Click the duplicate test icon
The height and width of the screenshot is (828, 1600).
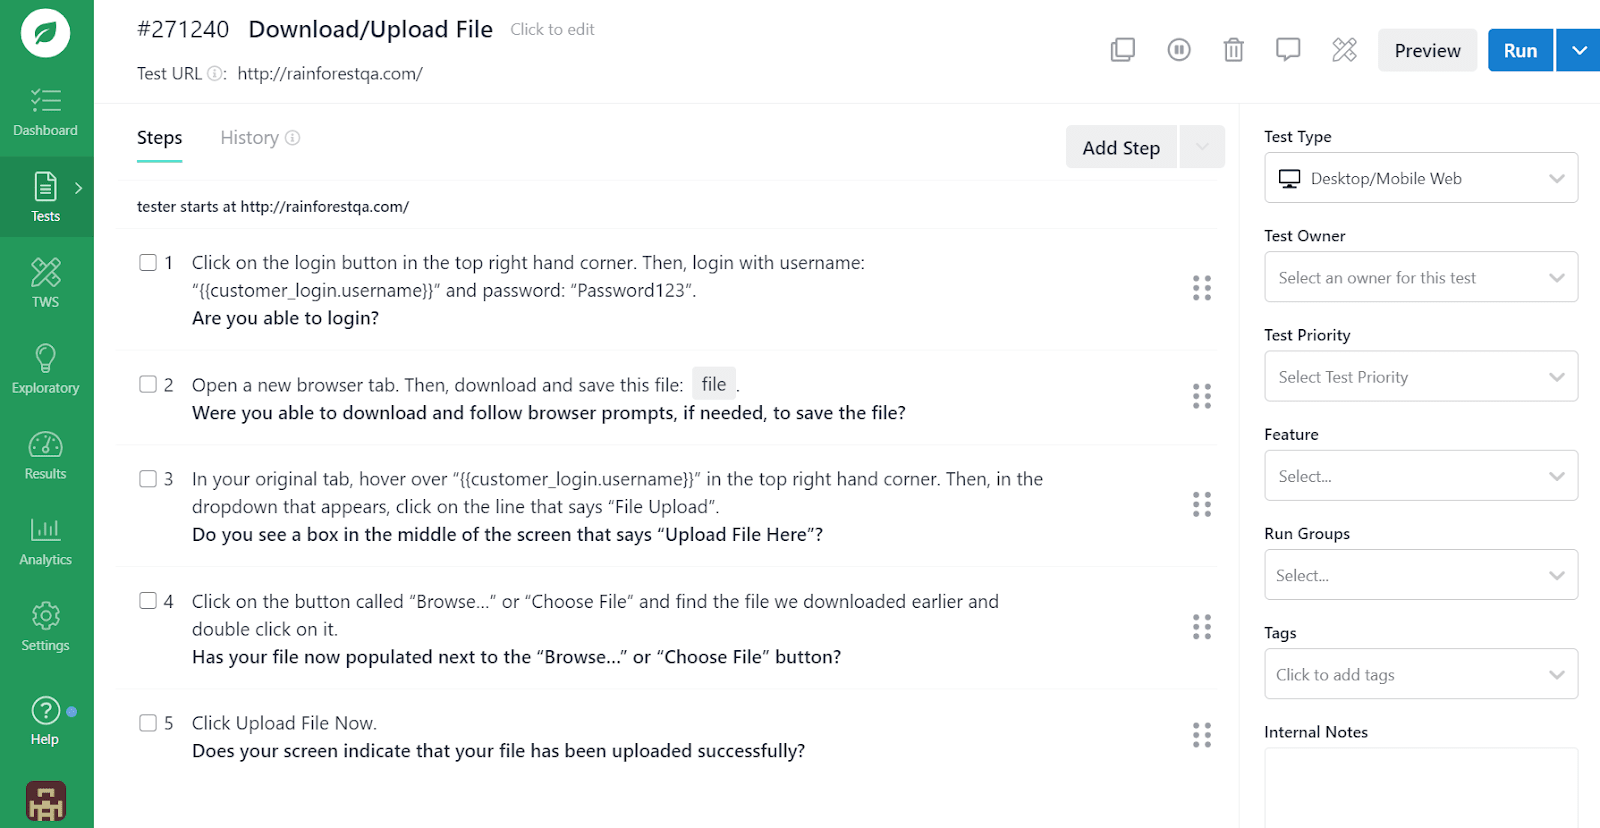[x=1123, y=50]
